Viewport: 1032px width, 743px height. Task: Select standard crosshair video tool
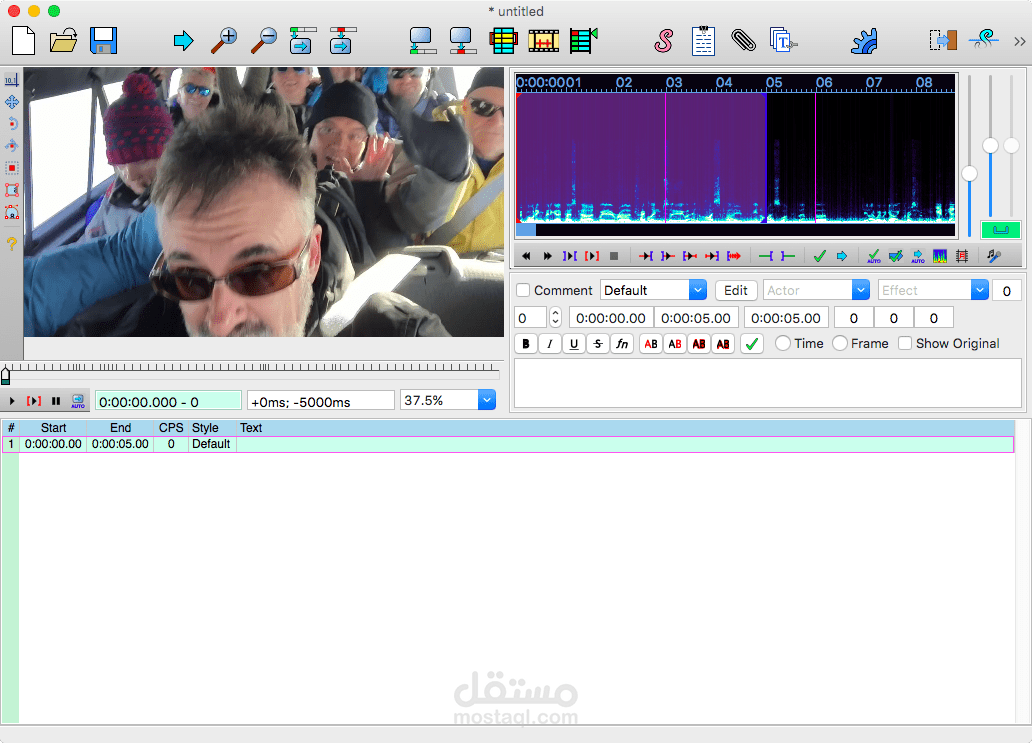click(12, 80)
